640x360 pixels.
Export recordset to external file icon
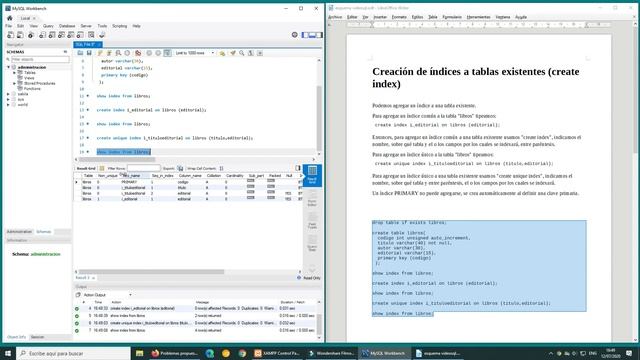[180, 168]
